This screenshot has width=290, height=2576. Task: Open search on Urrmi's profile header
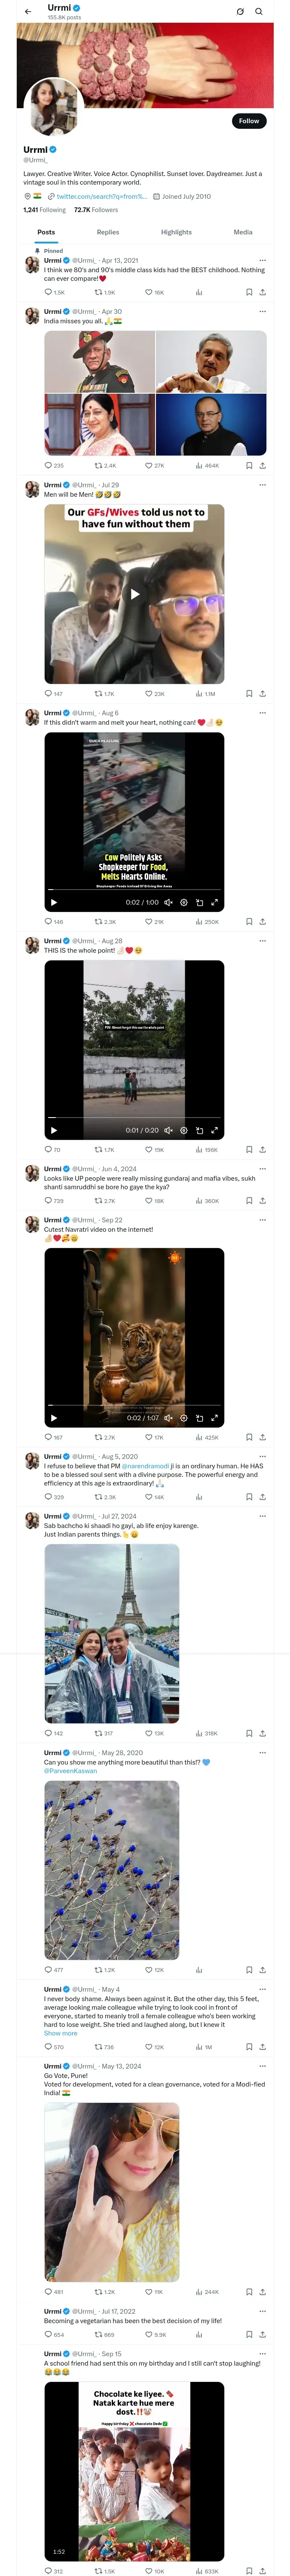pos(259,12)
